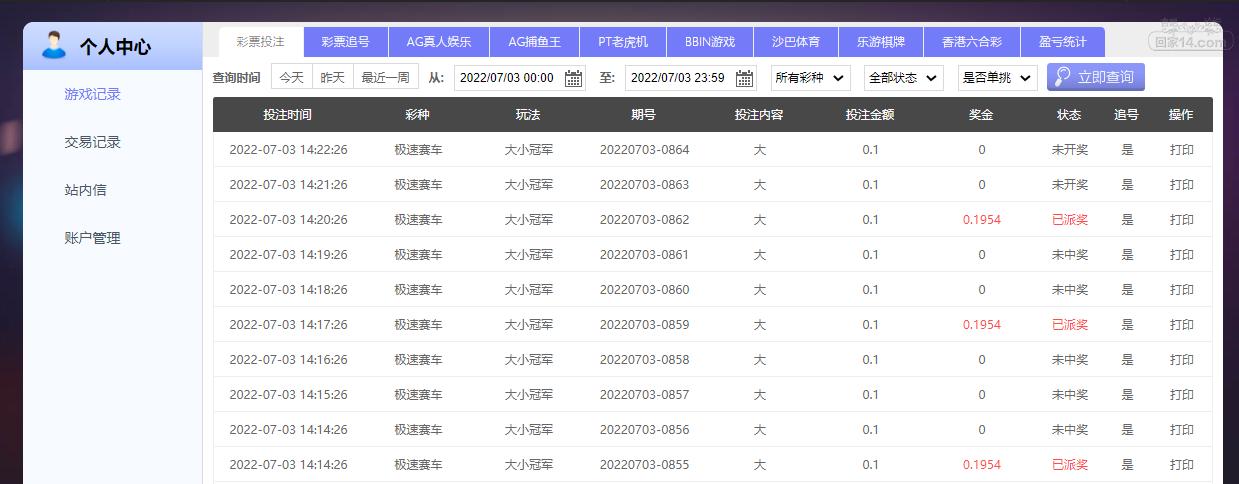This screenshot has width=1239, height=484.
Task: Click the 彩种 column header
Action: pos(418,115)
